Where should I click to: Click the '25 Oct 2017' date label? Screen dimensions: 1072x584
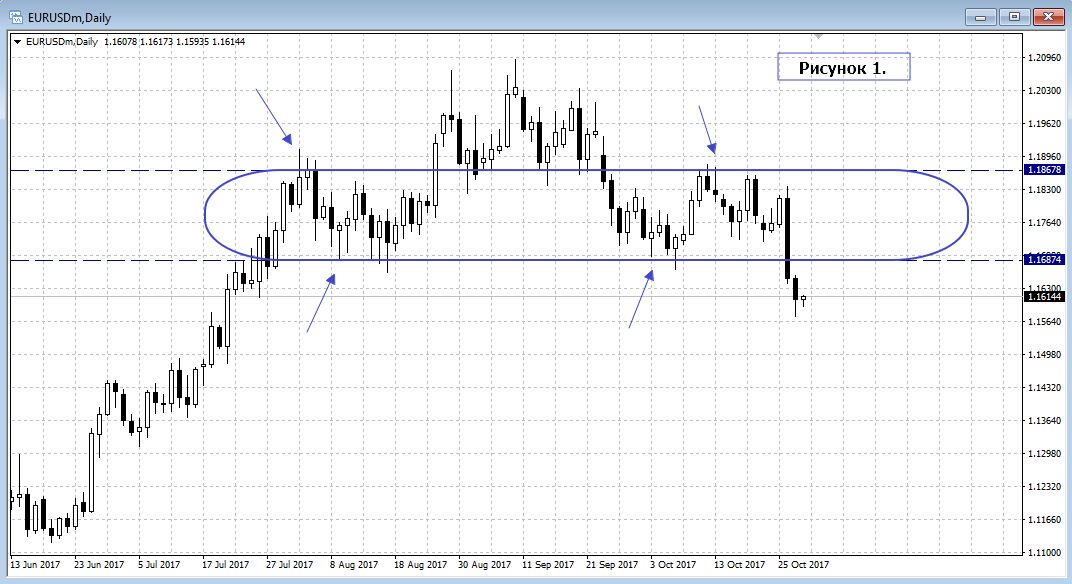pos(805,565)
